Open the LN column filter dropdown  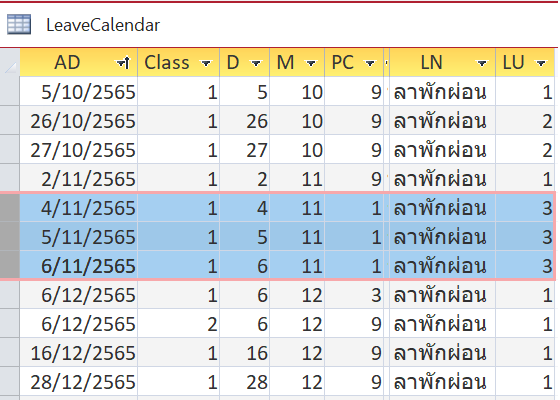(x=482, y=64)
